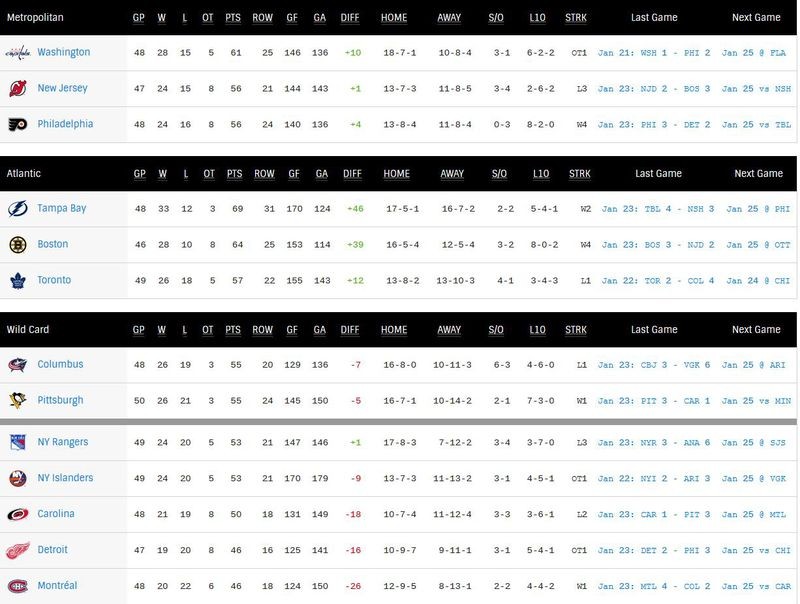Click the NY Islanders logo

(x=19, y=475)
